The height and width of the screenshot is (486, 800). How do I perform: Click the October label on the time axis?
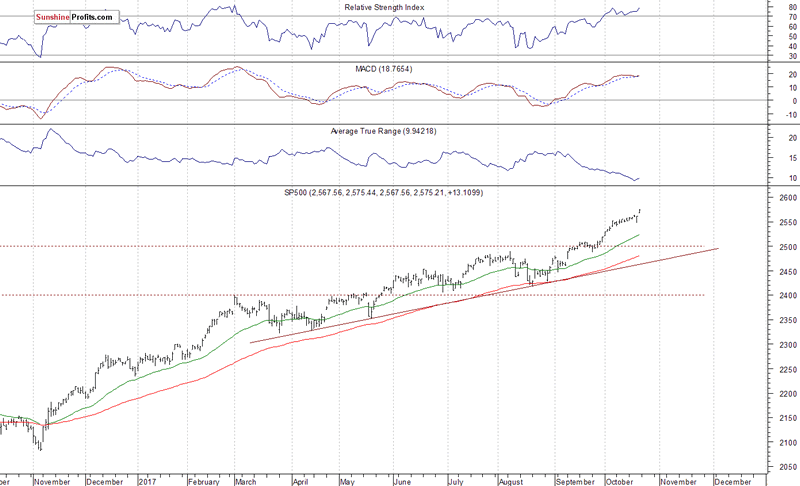[619, 481]
